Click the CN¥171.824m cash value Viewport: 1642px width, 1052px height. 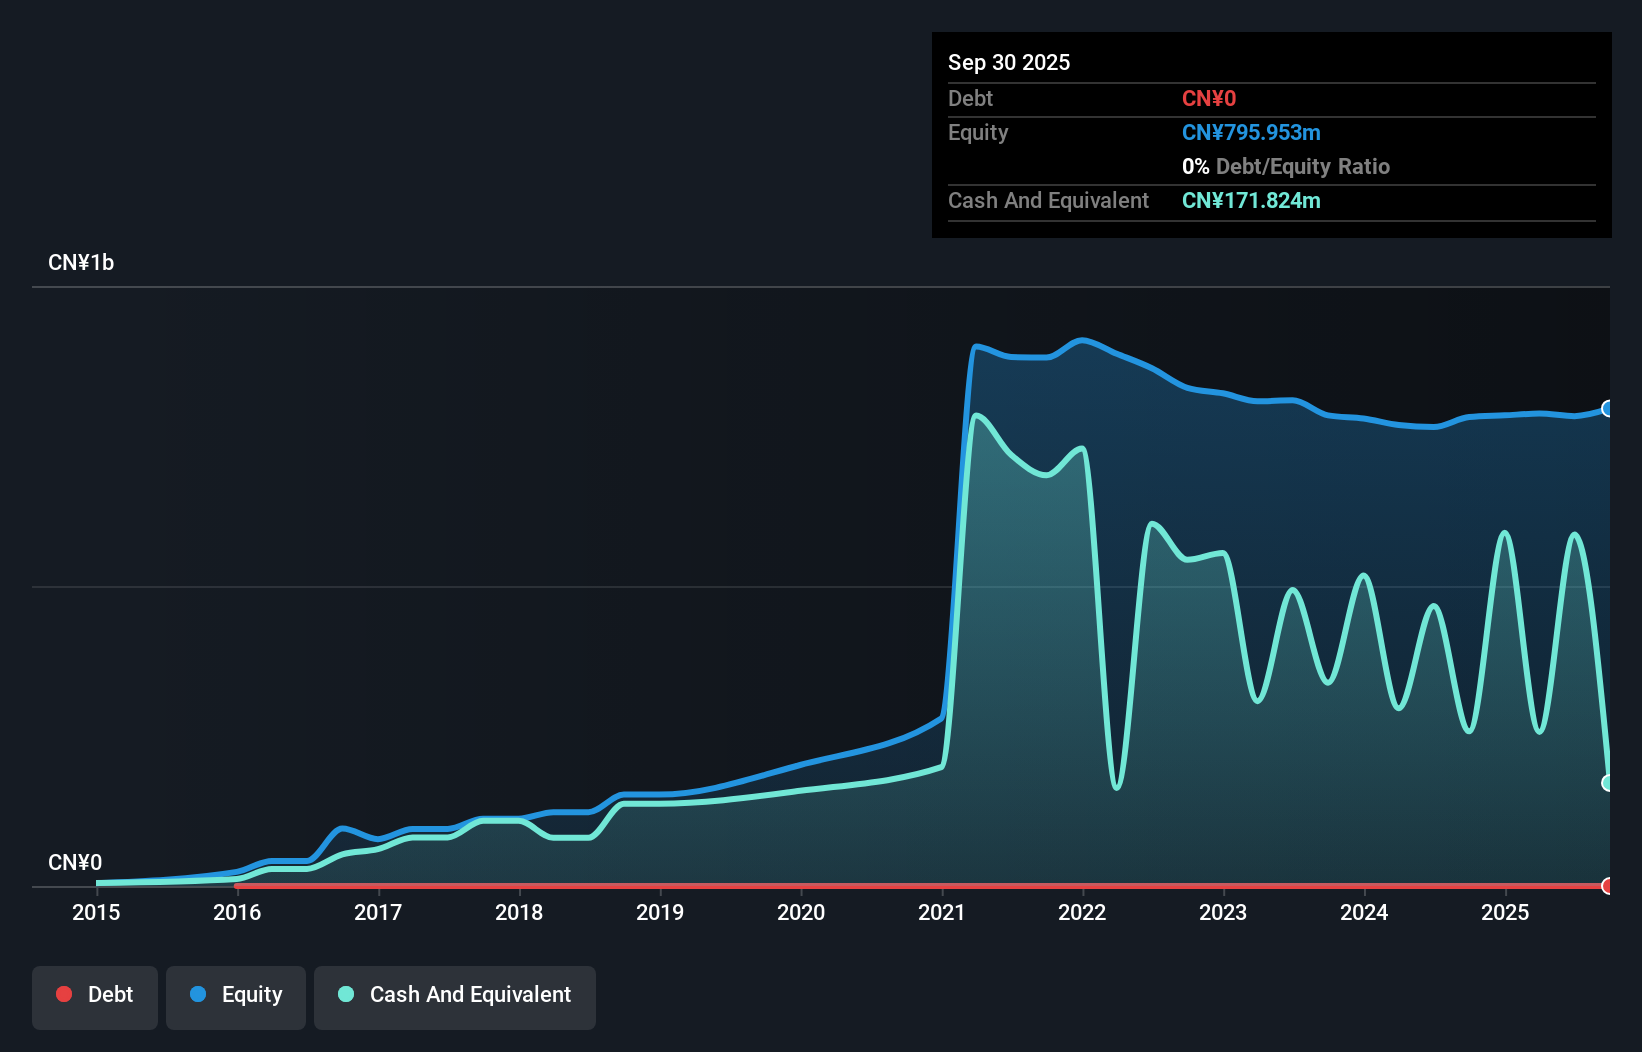point(1251,201)
